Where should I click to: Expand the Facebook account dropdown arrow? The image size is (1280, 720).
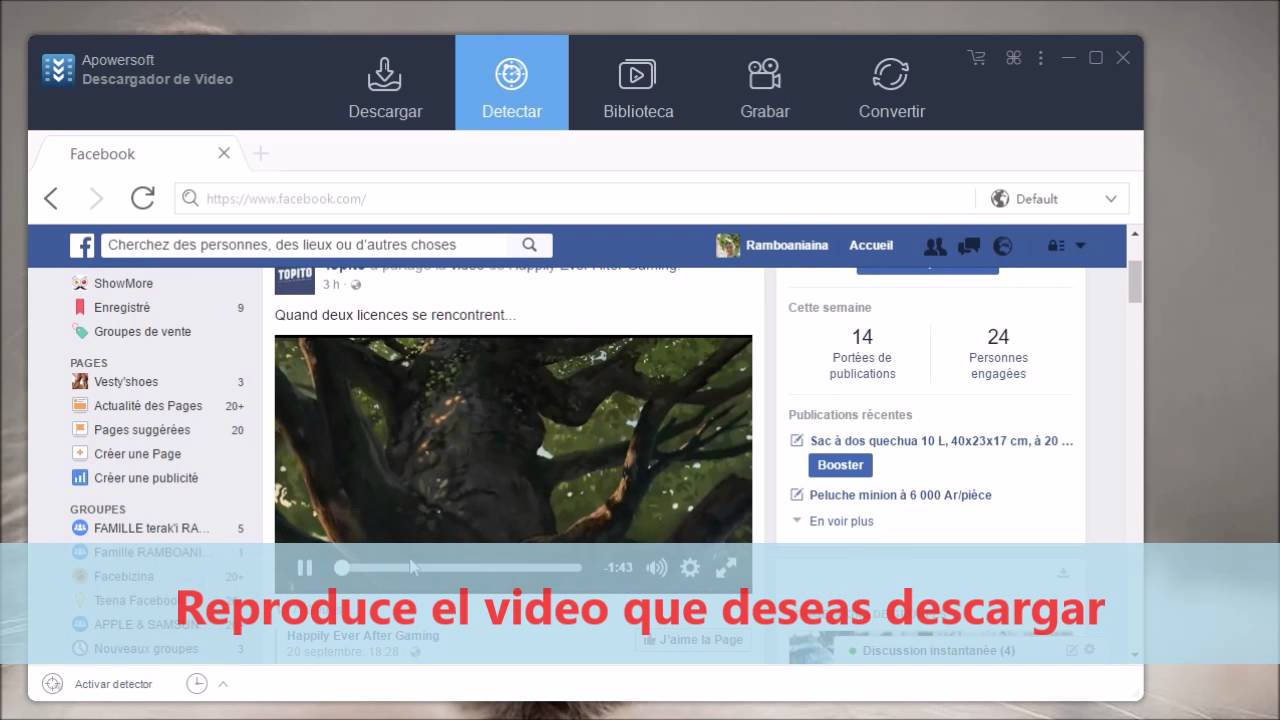point(1080,246)
